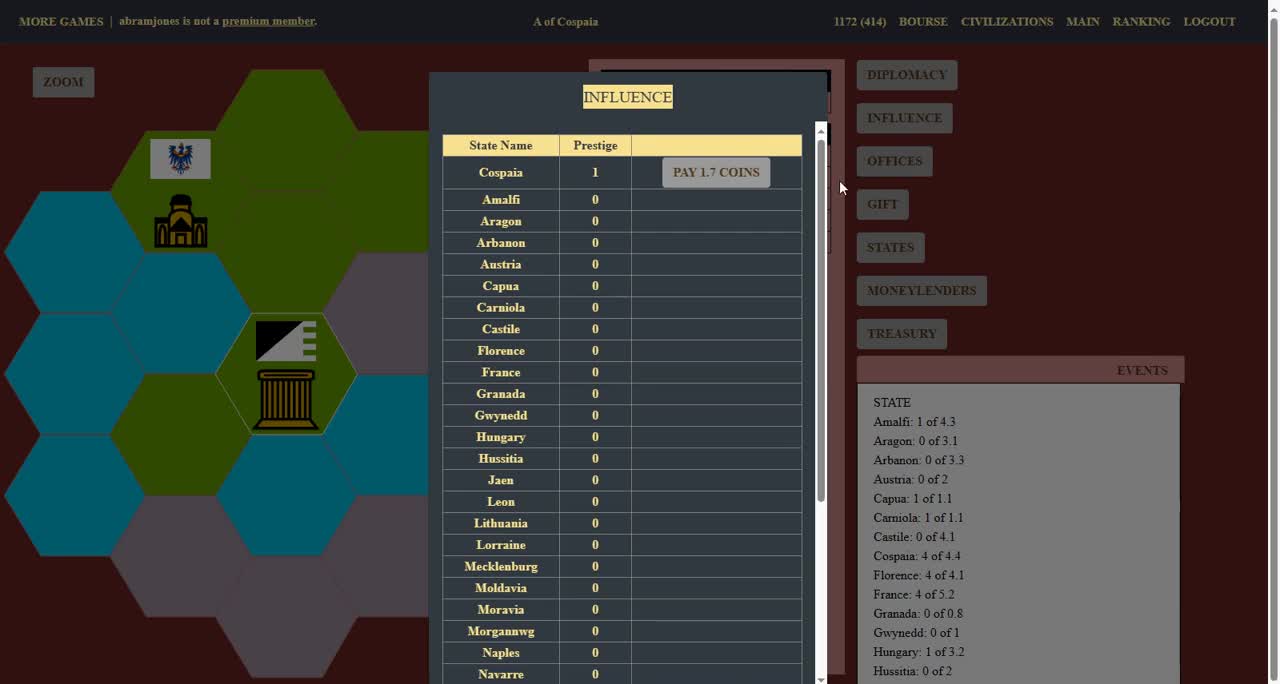Go to Bourse in top navigation

point(922,21)
